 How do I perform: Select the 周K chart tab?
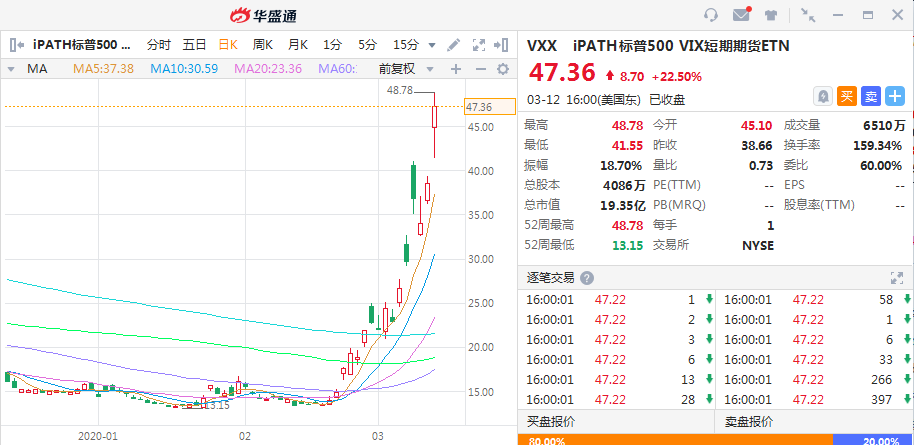click(x=263, y=45)
